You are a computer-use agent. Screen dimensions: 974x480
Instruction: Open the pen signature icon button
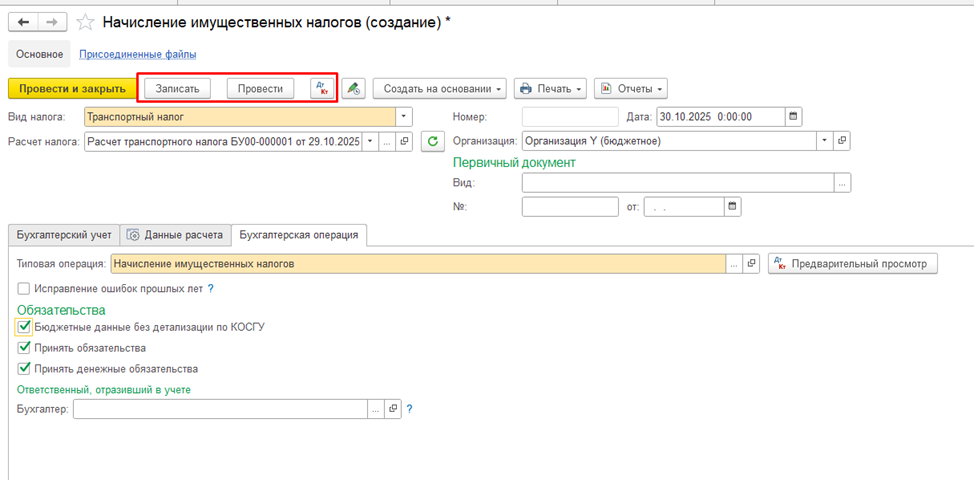tap(354, 88)
